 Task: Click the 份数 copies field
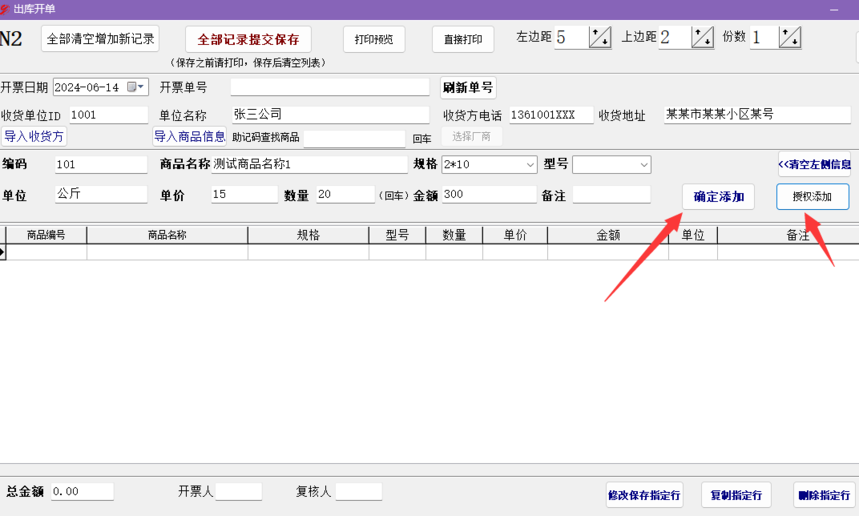click(x=764, y=37)
